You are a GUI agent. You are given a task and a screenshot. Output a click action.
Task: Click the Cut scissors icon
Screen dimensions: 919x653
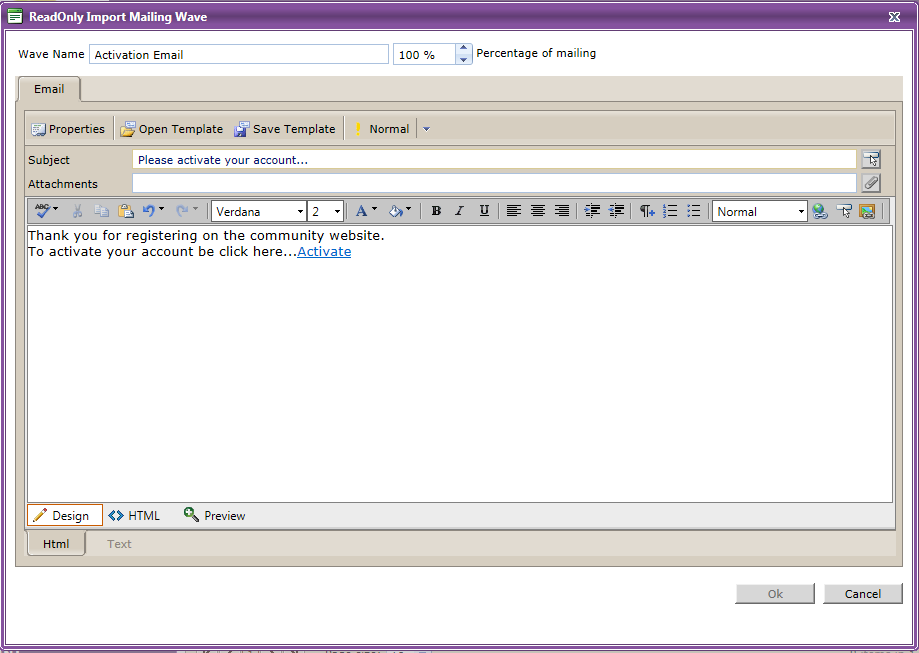pyautogui.click(x=77, y=211)
